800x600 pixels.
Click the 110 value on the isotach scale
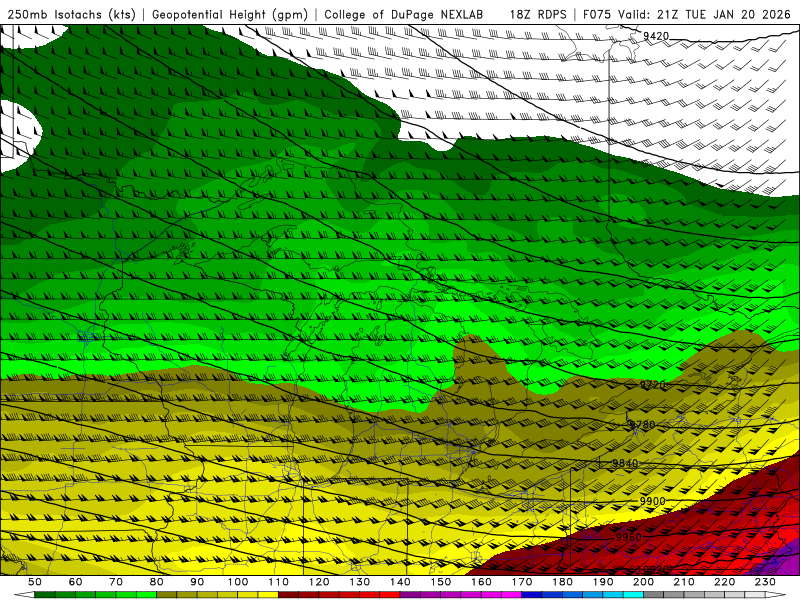[x=279, y=582]
